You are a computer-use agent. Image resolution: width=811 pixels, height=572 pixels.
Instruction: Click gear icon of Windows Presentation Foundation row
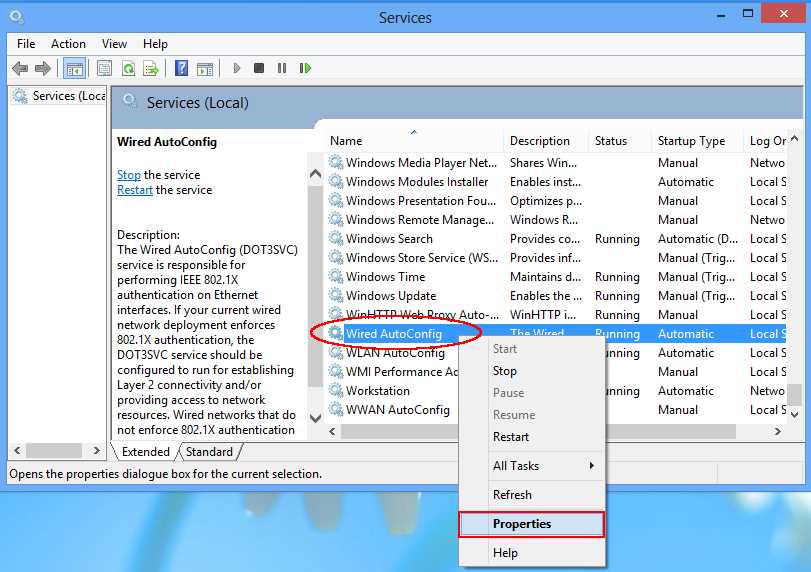click(336, 201)
